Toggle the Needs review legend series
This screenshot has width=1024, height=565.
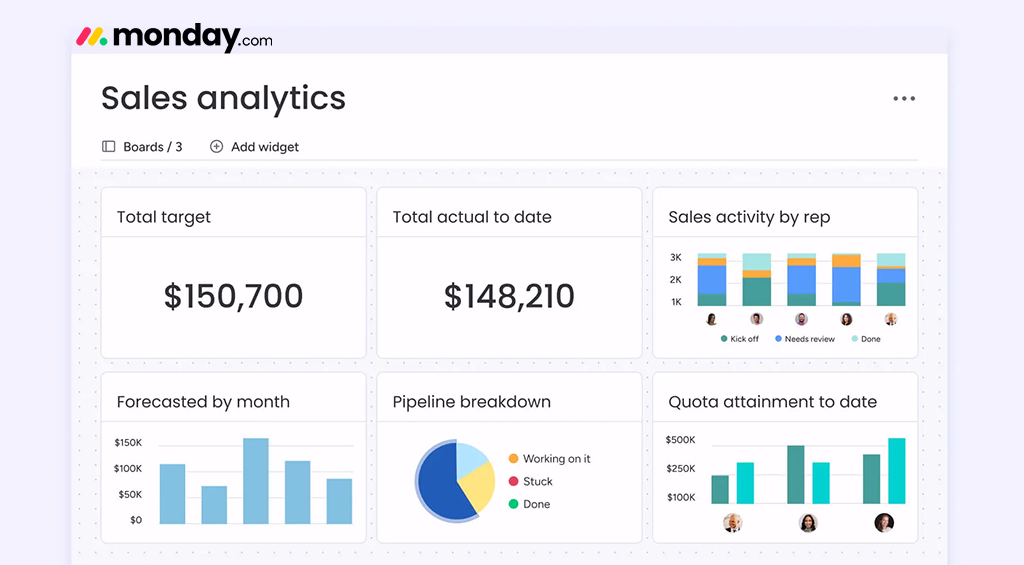point(803,339)
